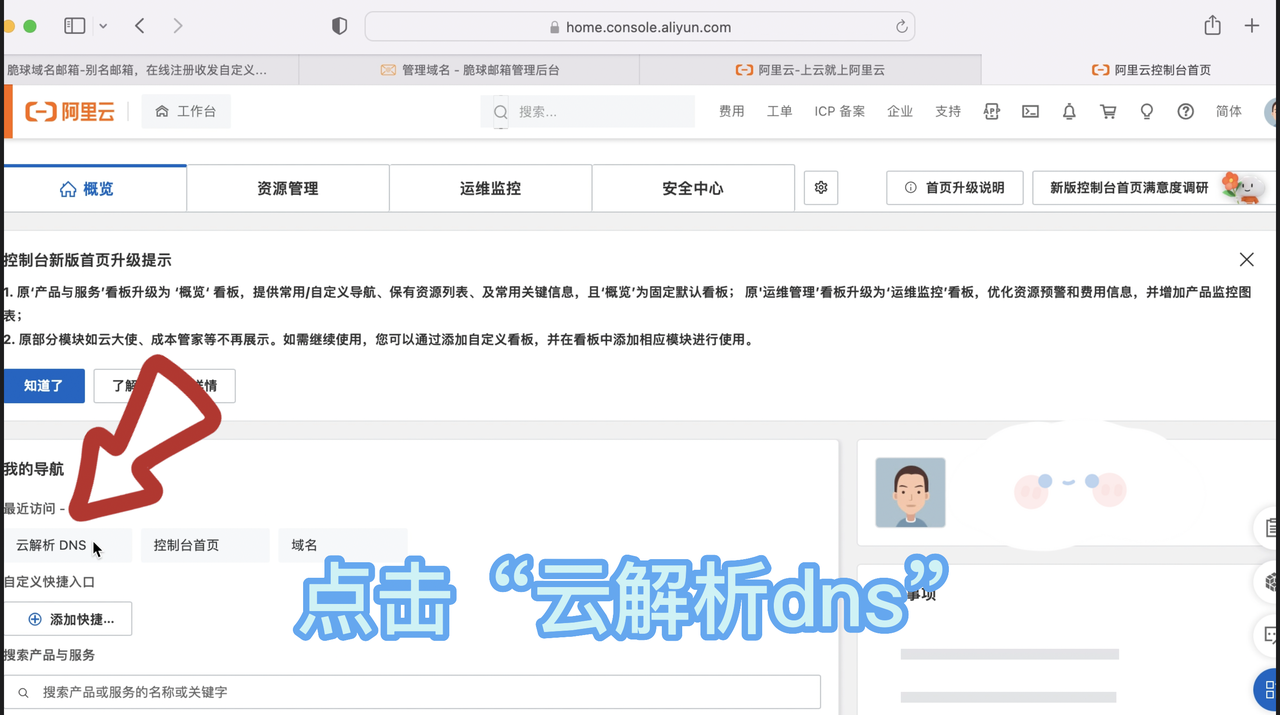
Task: Open 云解析 DNS recent link
Action: 66,545
